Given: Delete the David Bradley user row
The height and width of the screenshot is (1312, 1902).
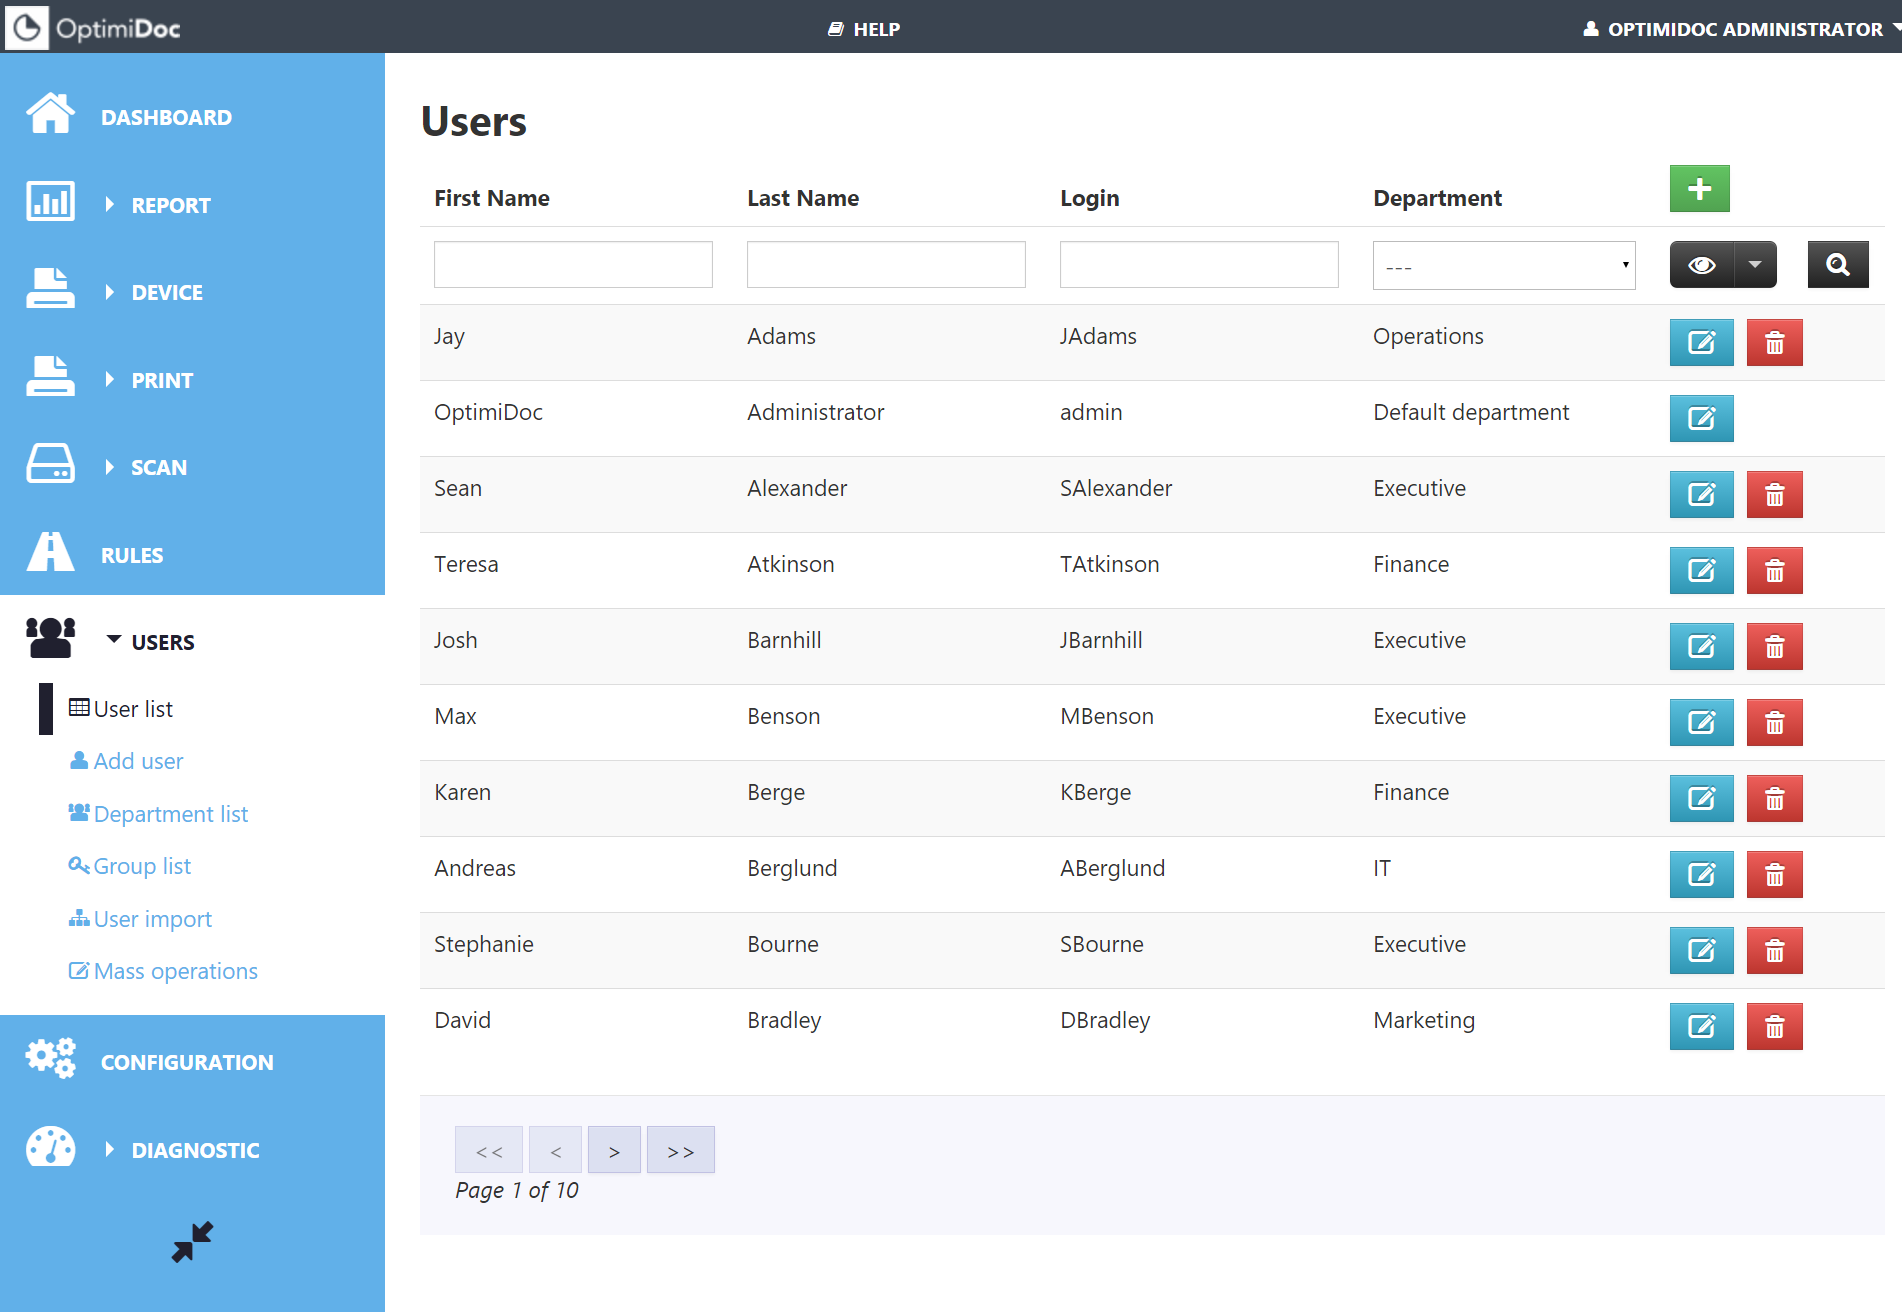Looking at the screenshot, I should point(1773,1027).
